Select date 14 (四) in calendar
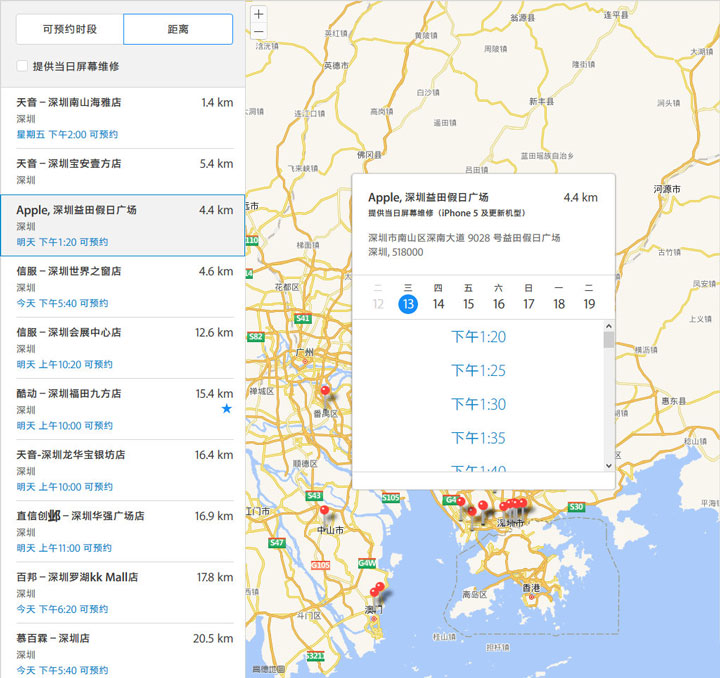The width and height of the screenshot is (720, 678). (438, 304)
